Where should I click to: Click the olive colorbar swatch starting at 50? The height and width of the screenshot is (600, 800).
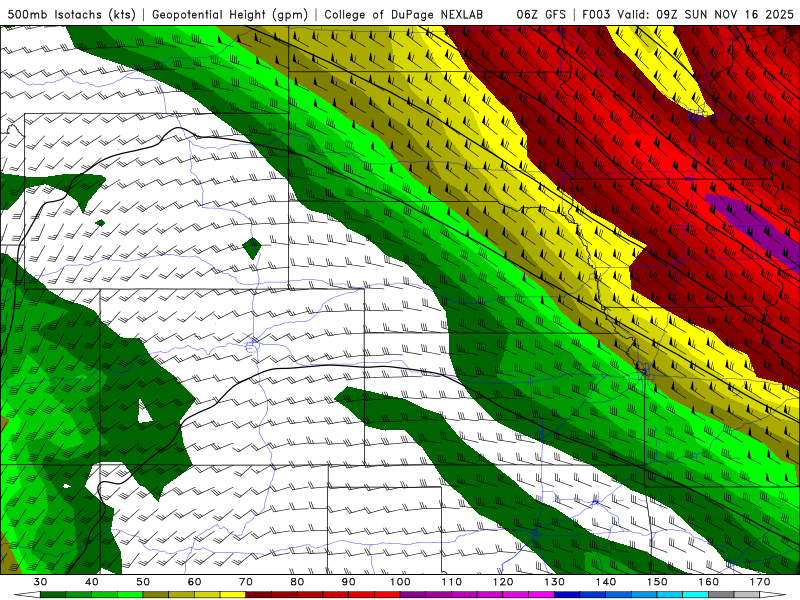coord(156,595)
